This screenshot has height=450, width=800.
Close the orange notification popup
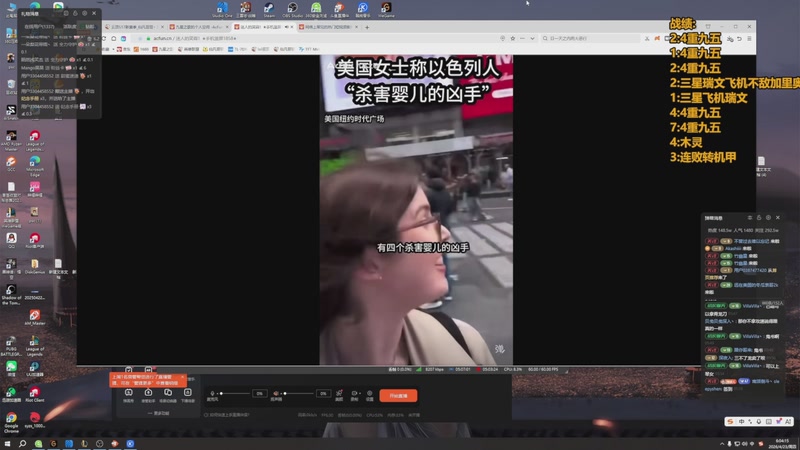(182, 377)
